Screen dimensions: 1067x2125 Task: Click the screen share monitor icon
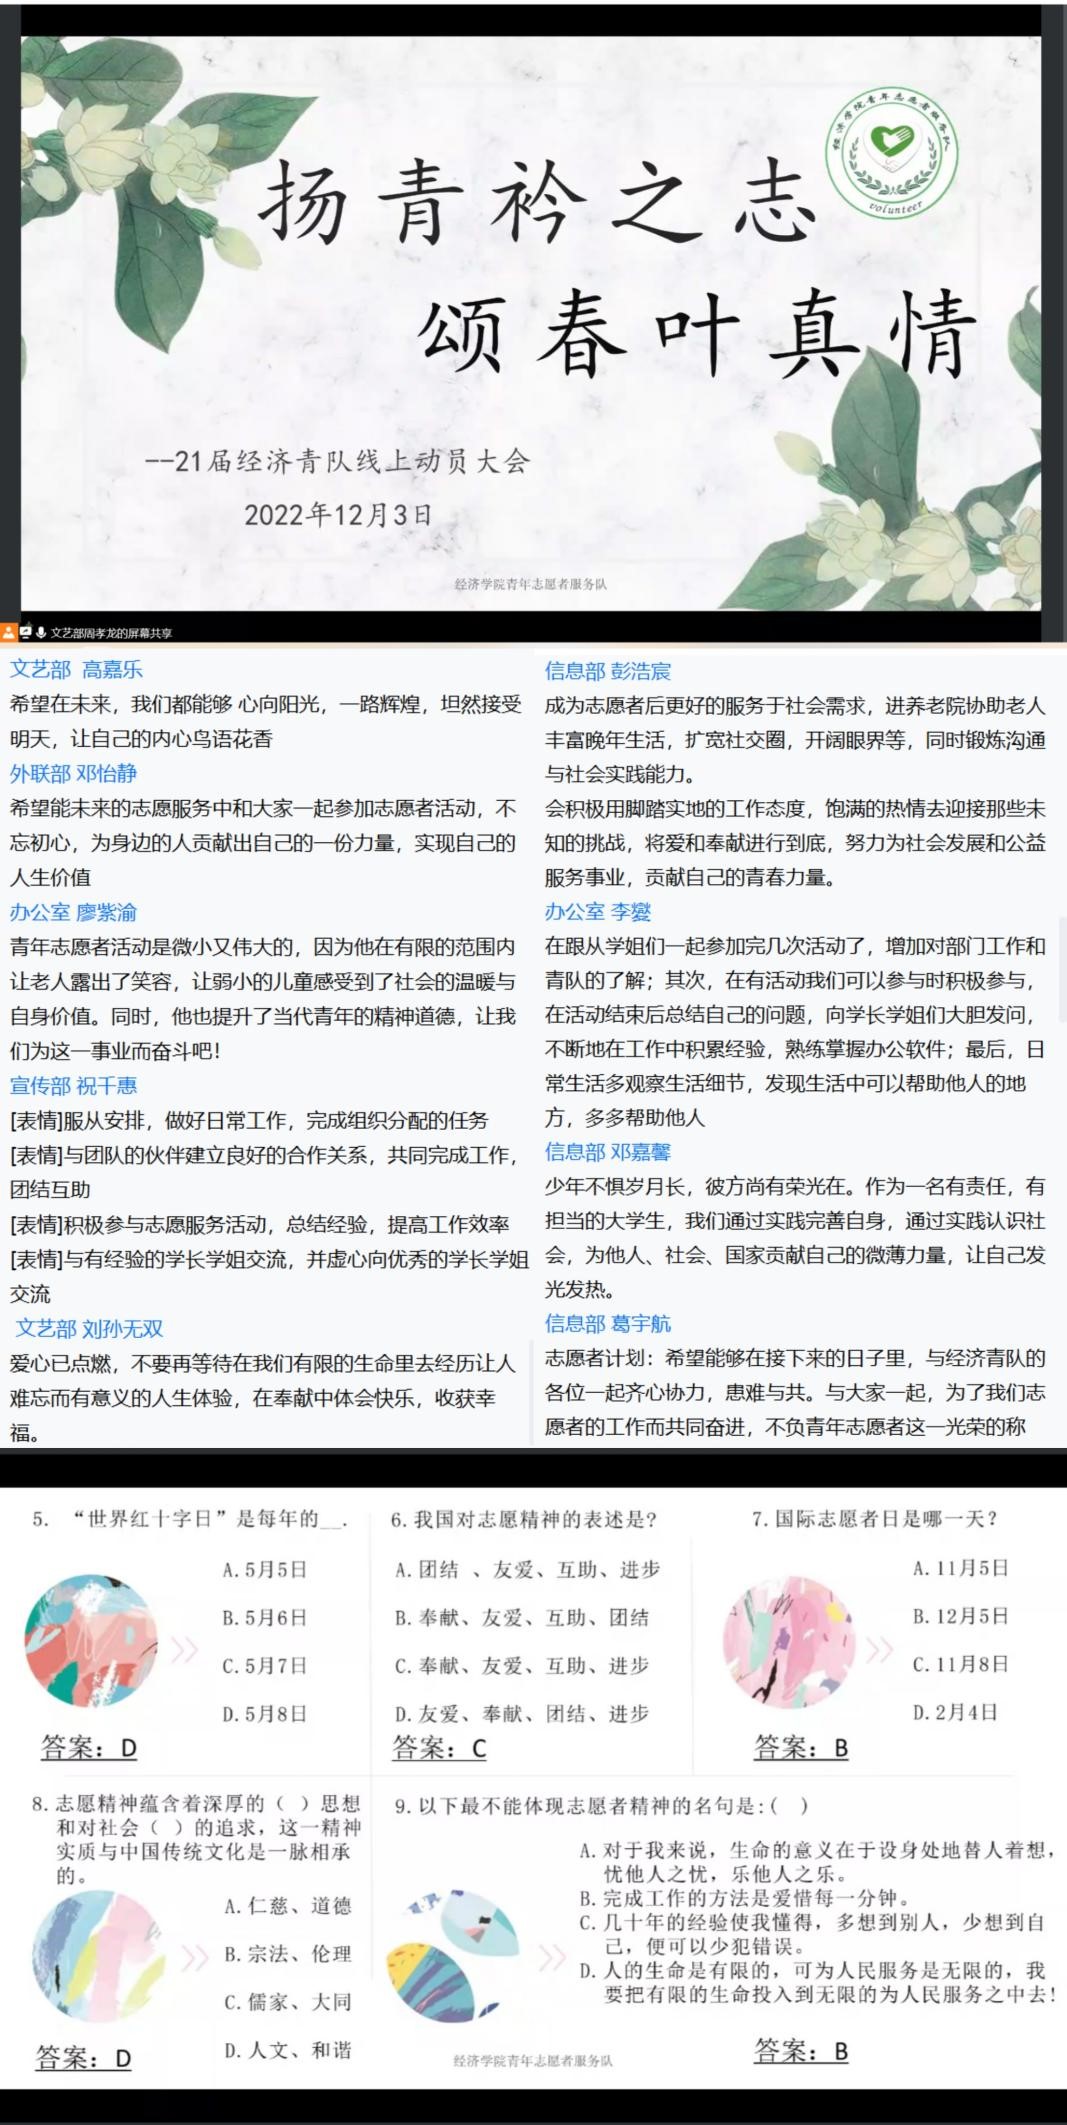point(25,632)
